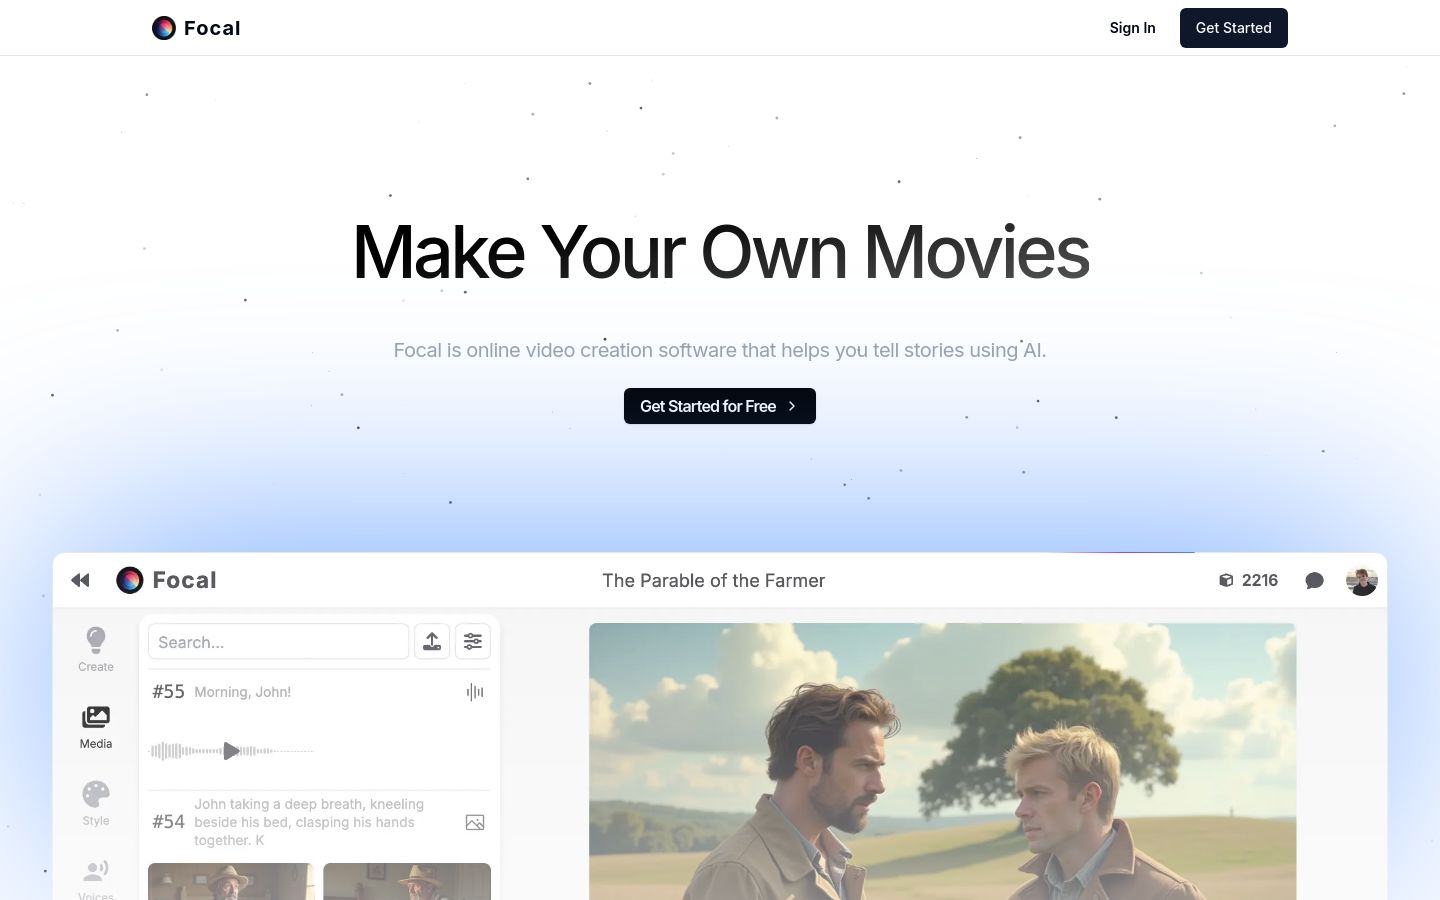This screenshot has height=900, width=1440.
Task: Select the Morning, John! text of item #55
Action: [x=243, y=692]
